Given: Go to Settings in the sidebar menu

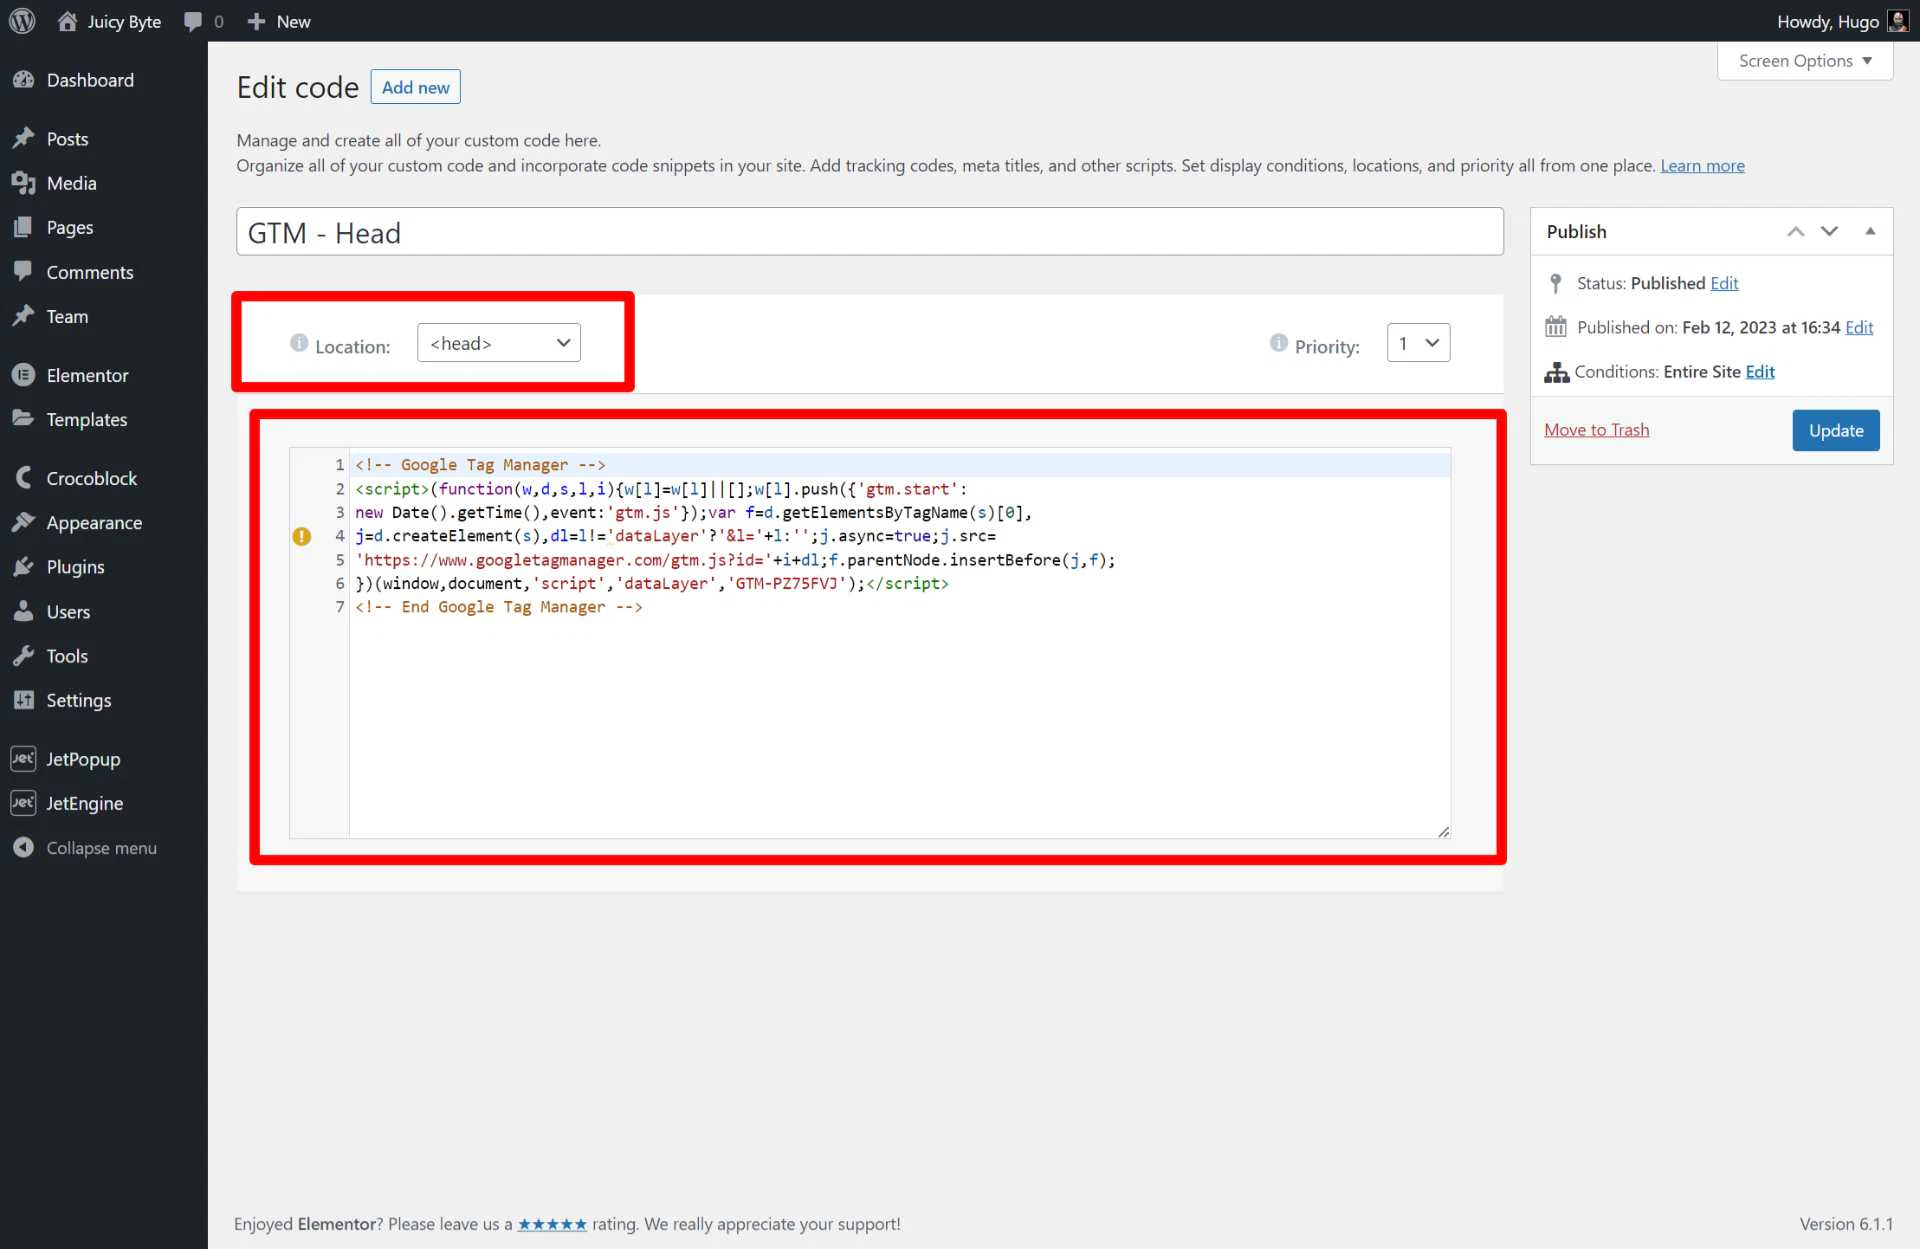Looking at the screenshot, I should click(x=24, y=700).
